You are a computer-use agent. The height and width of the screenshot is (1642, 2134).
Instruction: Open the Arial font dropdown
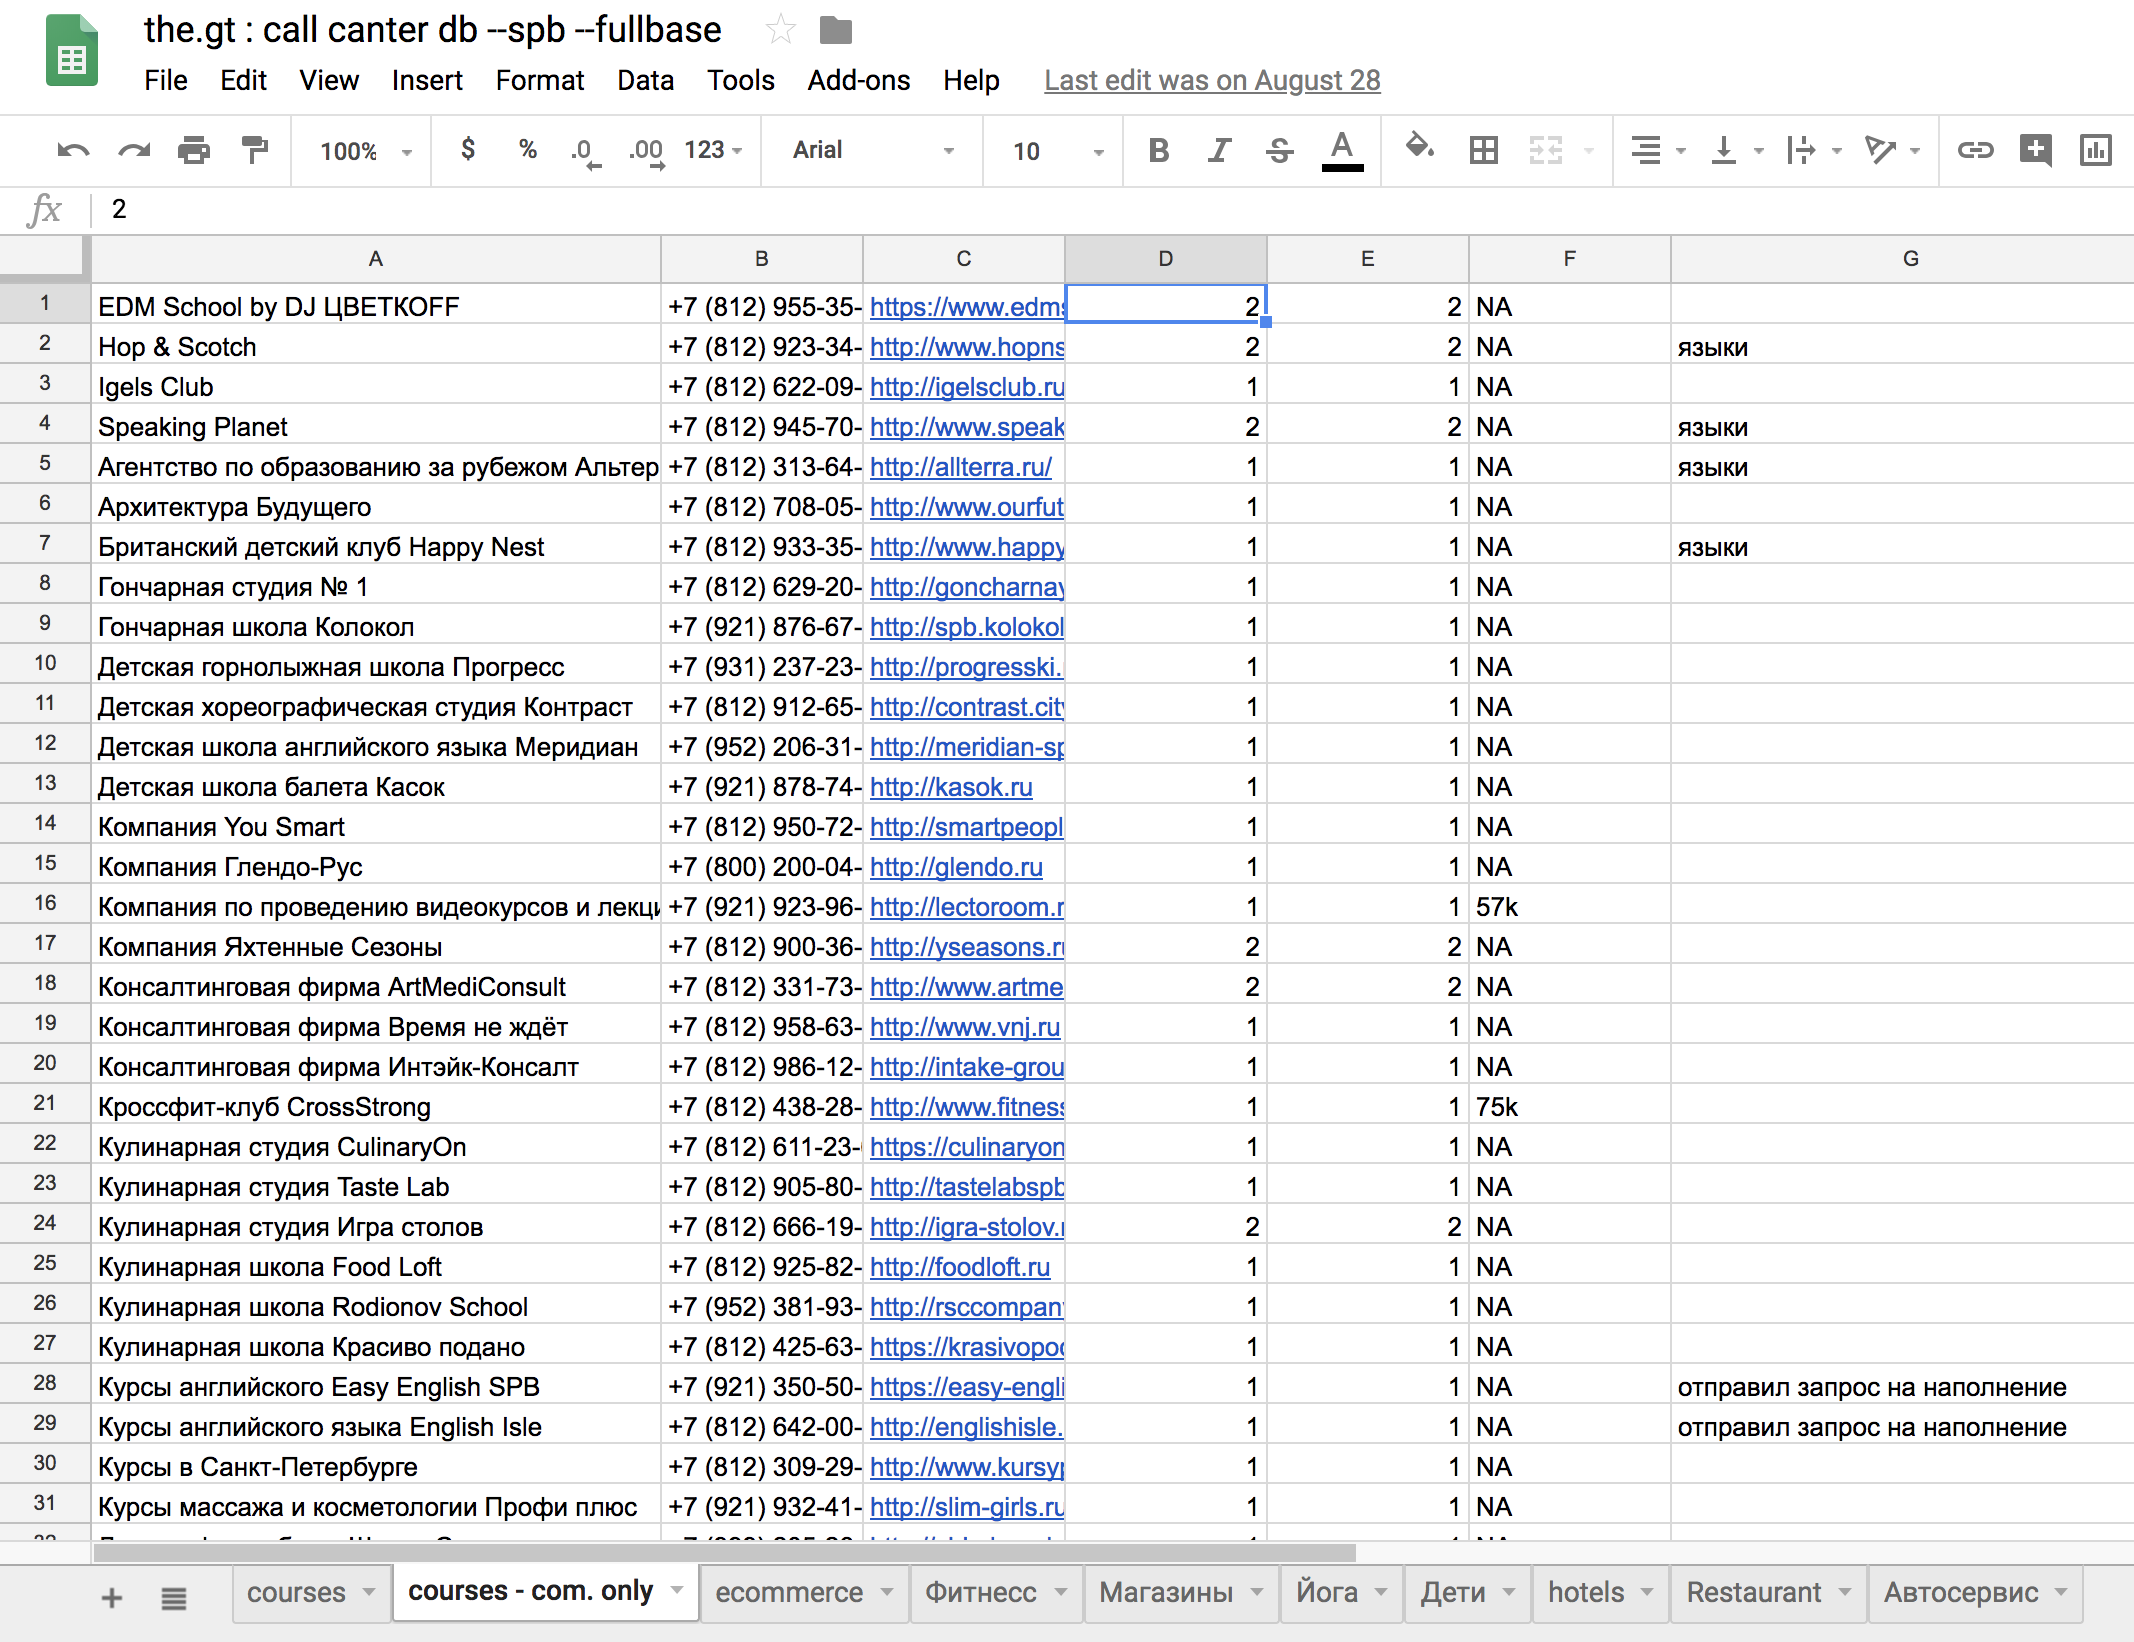pyautogui.click(x=874, y=150)
